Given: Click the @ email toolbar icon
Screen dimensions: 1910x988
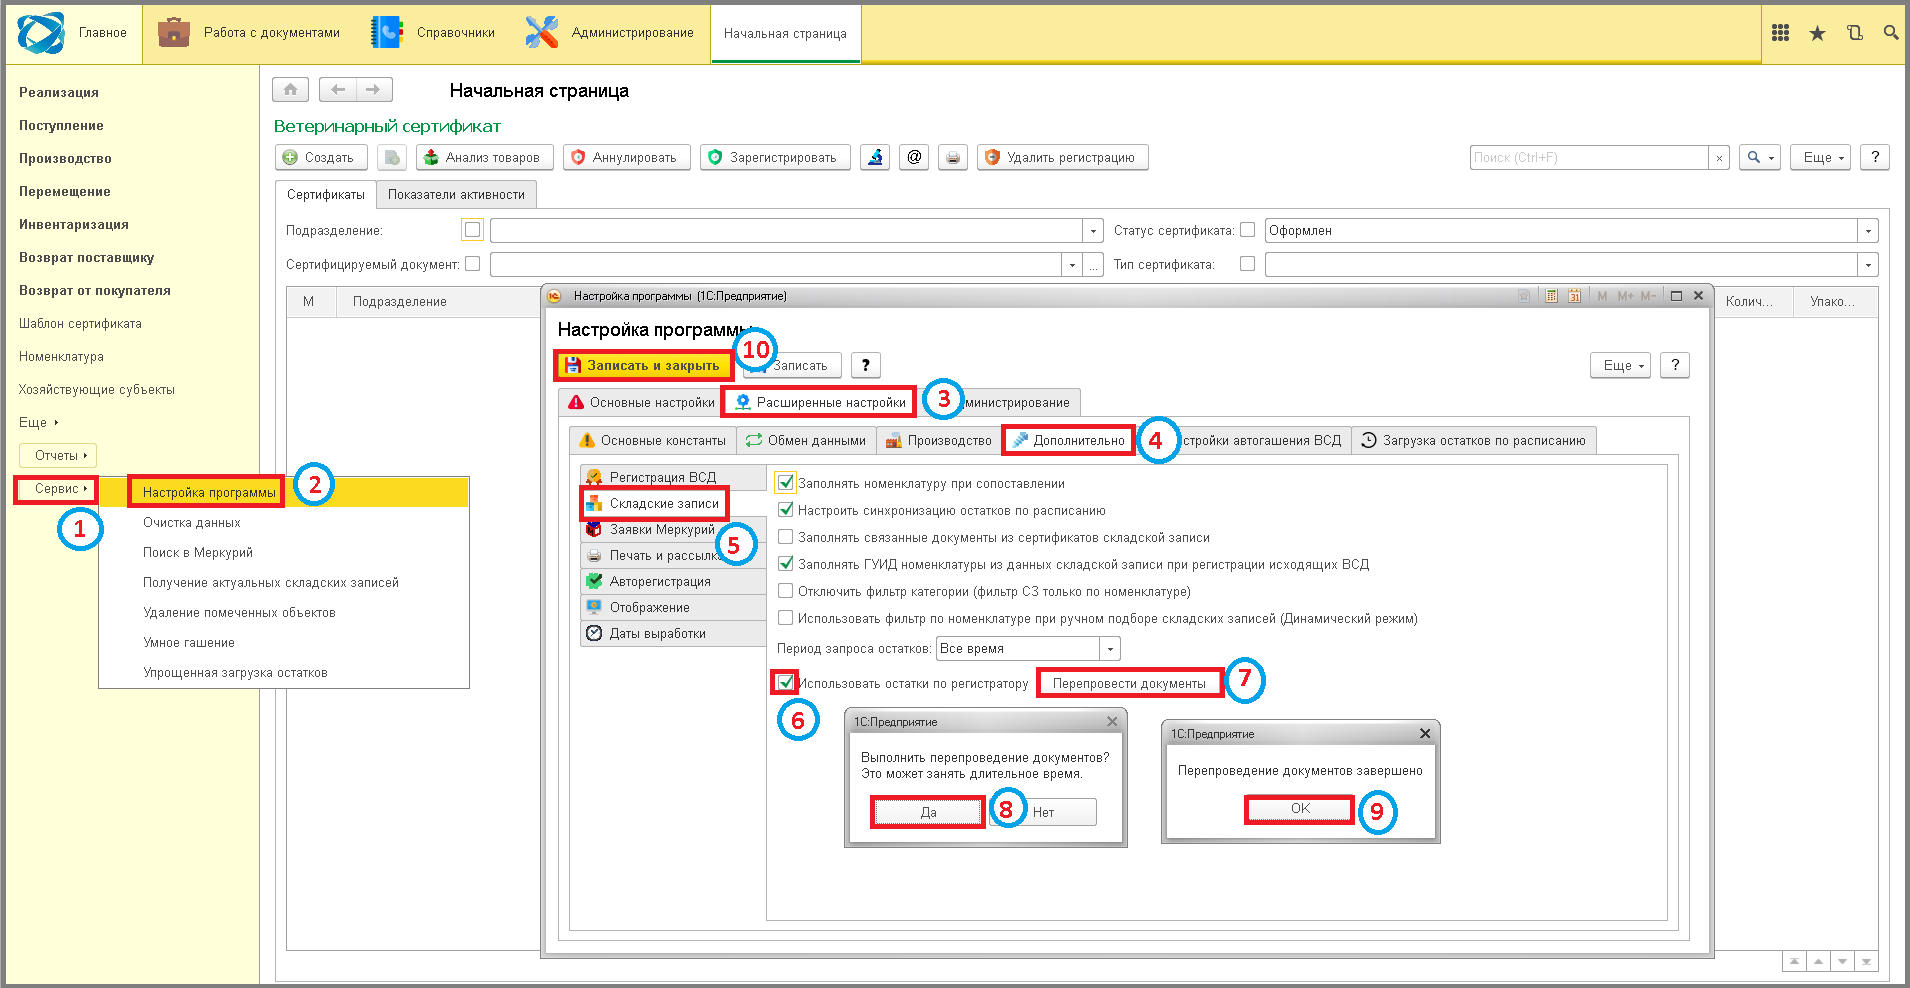Looking at the screenshot, I should point(914,157).
